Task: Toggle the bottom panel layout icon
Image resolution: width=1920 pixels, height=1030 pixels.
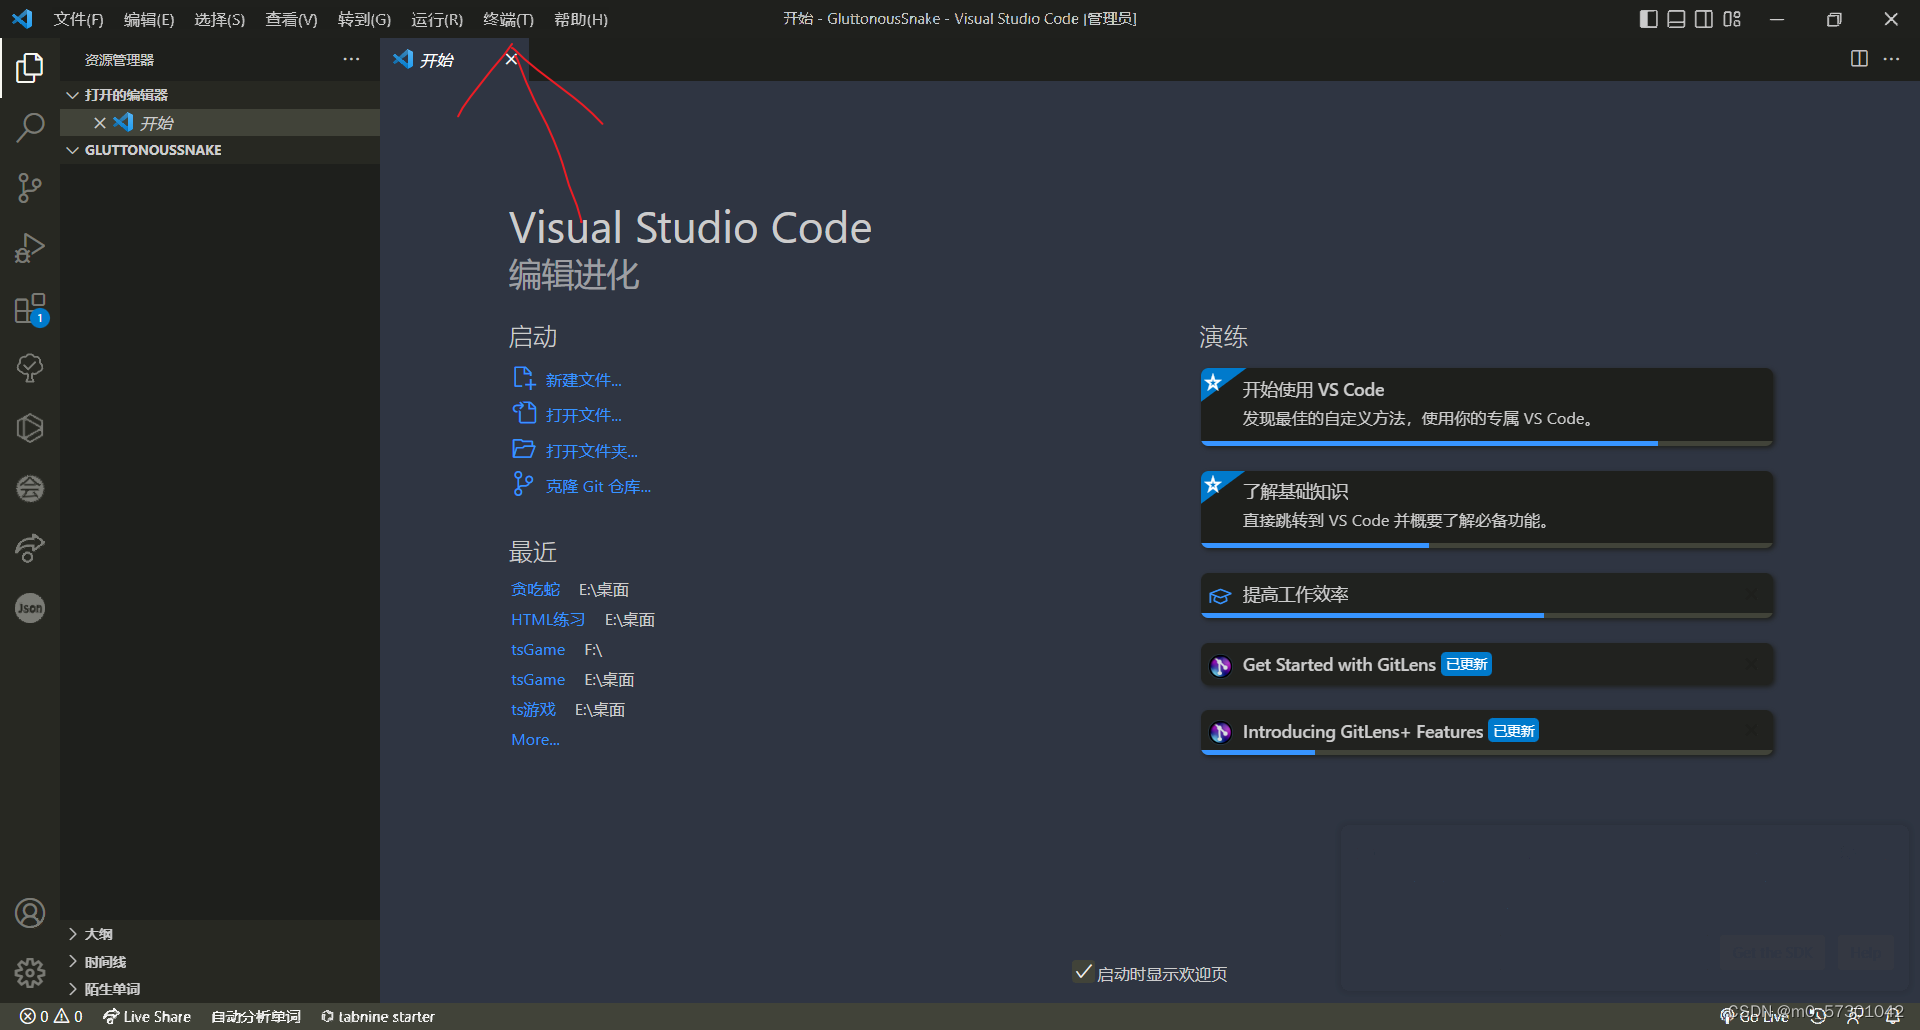Action: [1676, 19]
